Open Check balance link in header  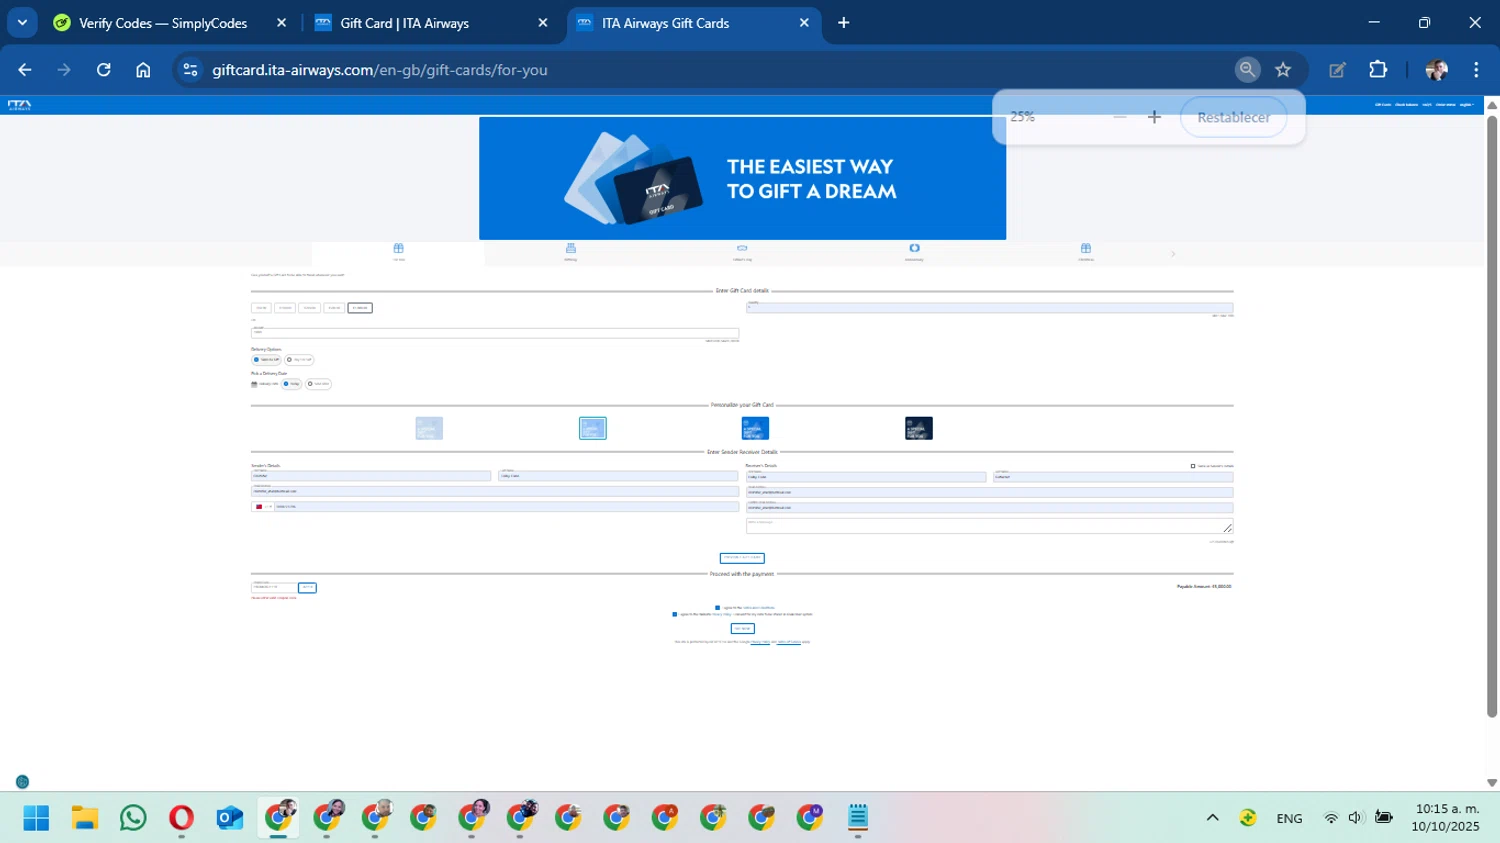tap(1407, 105)
